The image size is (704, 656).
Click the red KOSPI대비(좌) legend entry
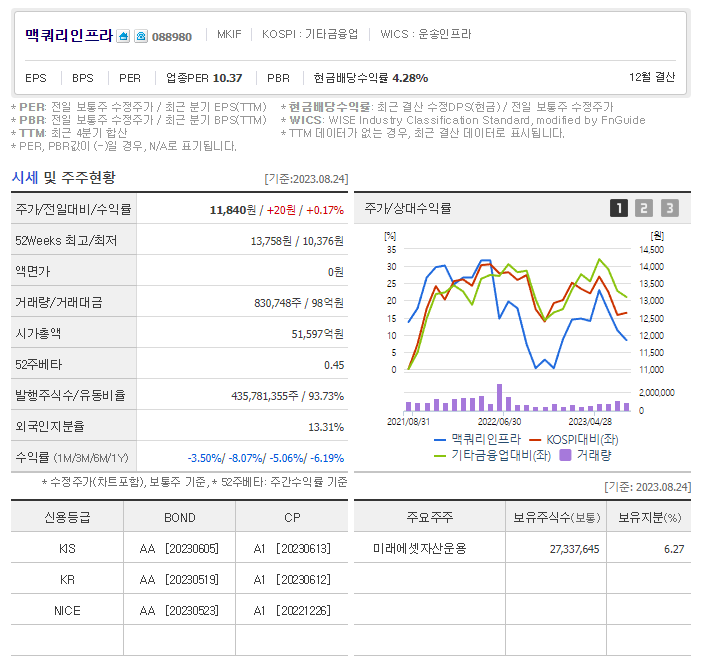574,439
